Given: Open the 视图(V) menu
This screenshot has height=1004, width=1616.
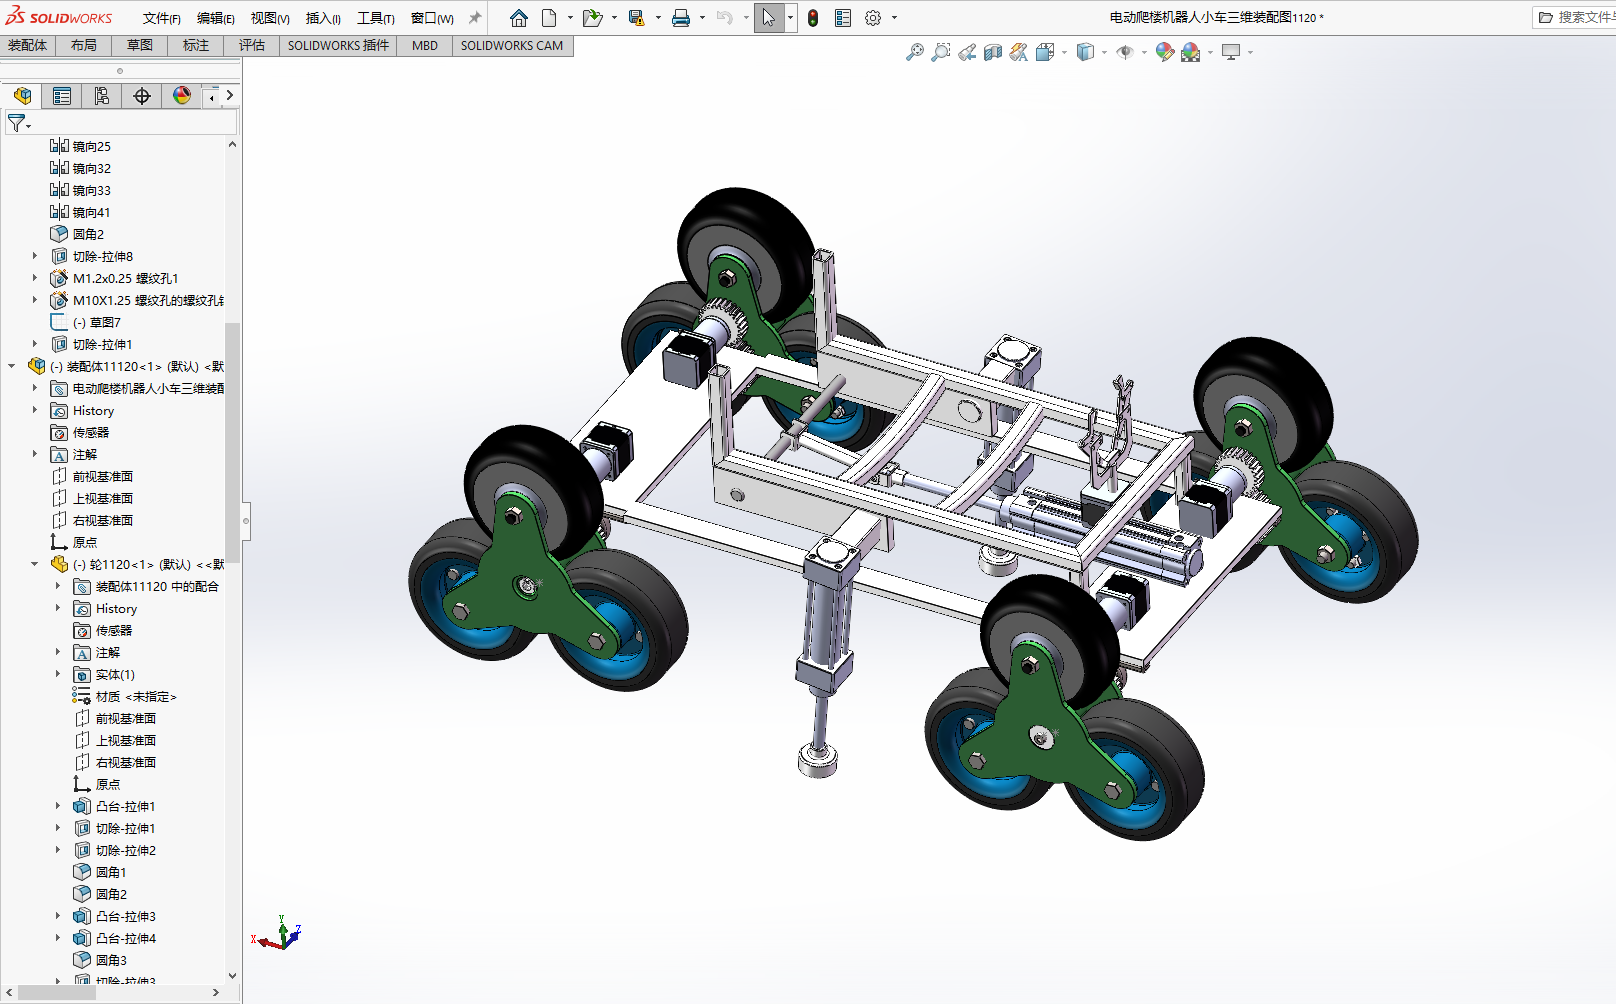Looking at the screenshot, I should point(270,18).
